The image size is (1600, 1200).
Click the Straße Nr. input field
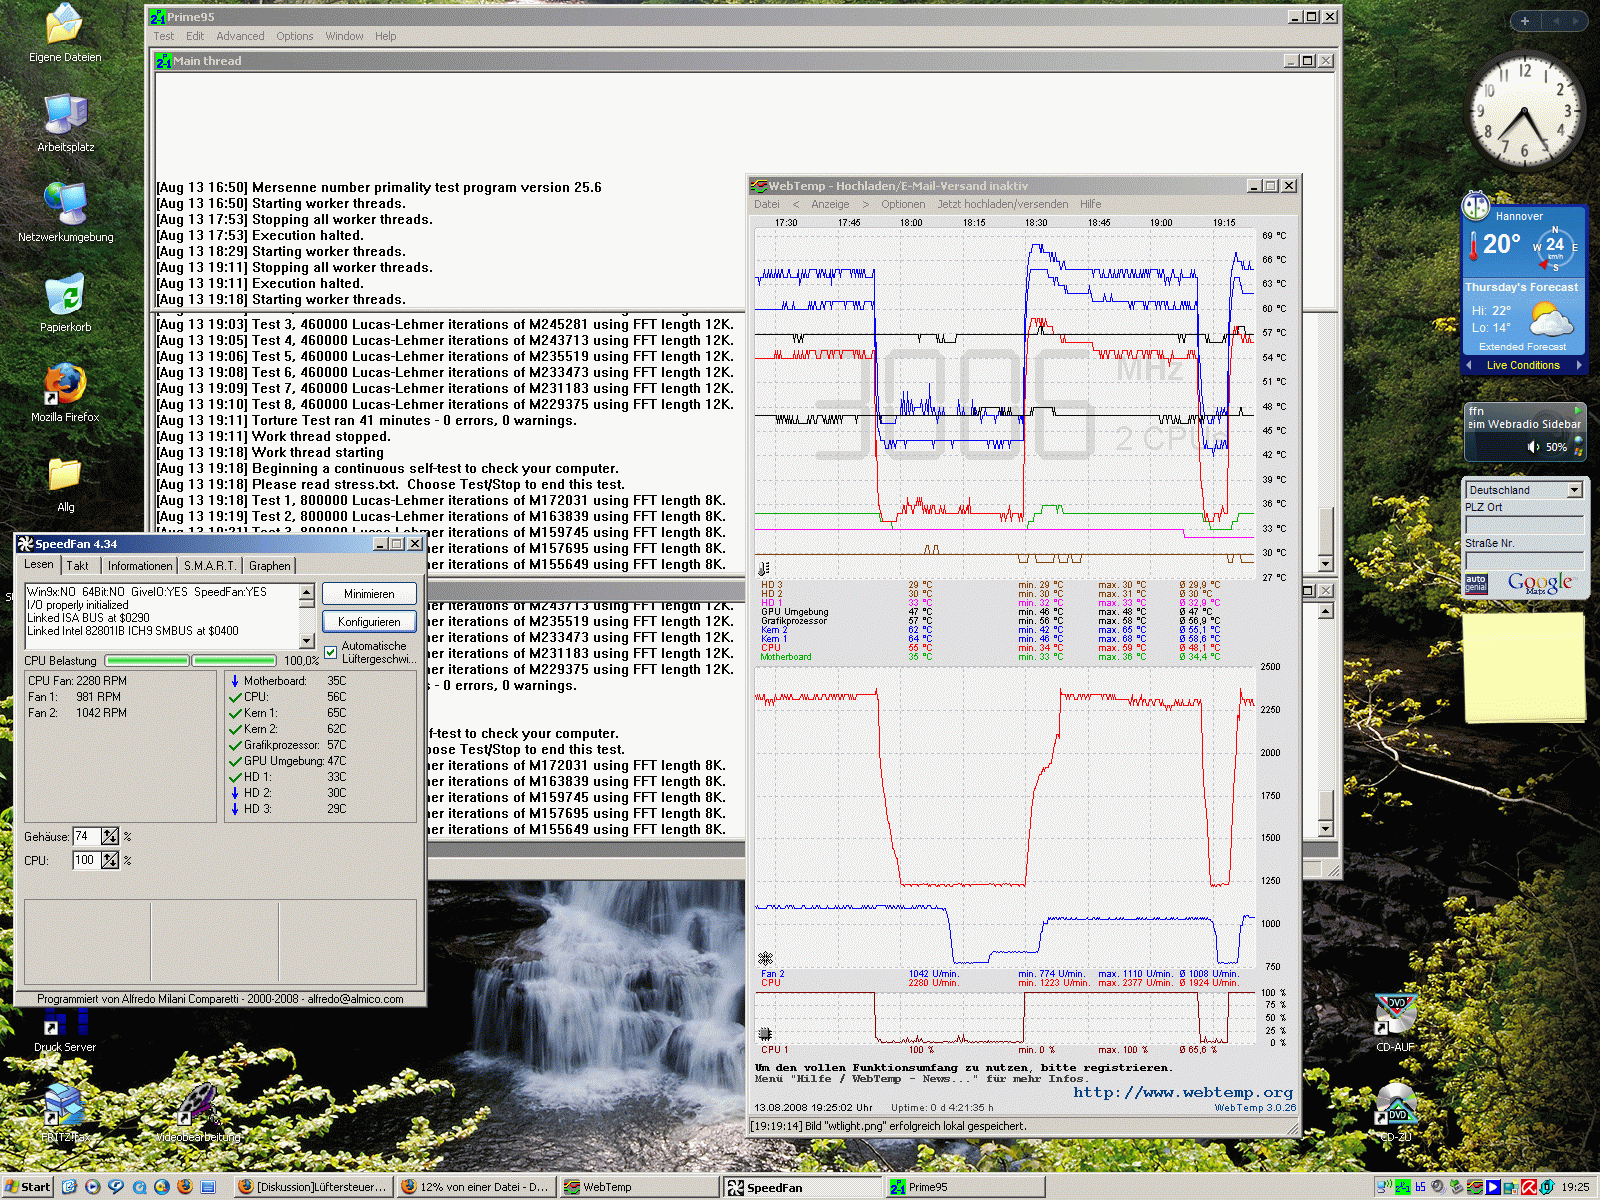coord(1524,560)
